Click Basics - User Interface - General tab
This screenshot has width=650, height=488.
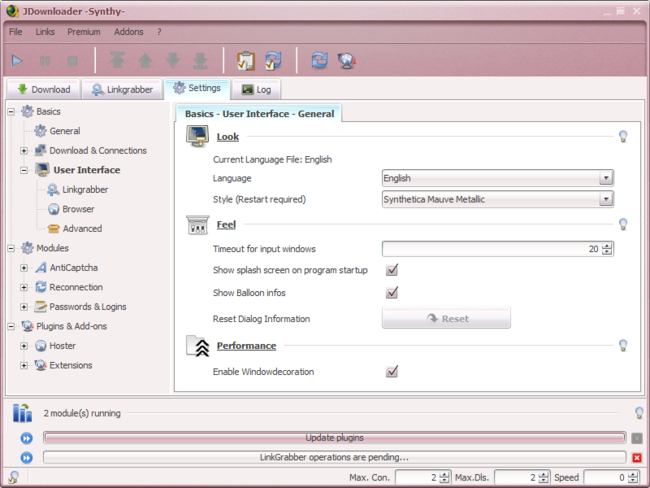coord(259,114)
